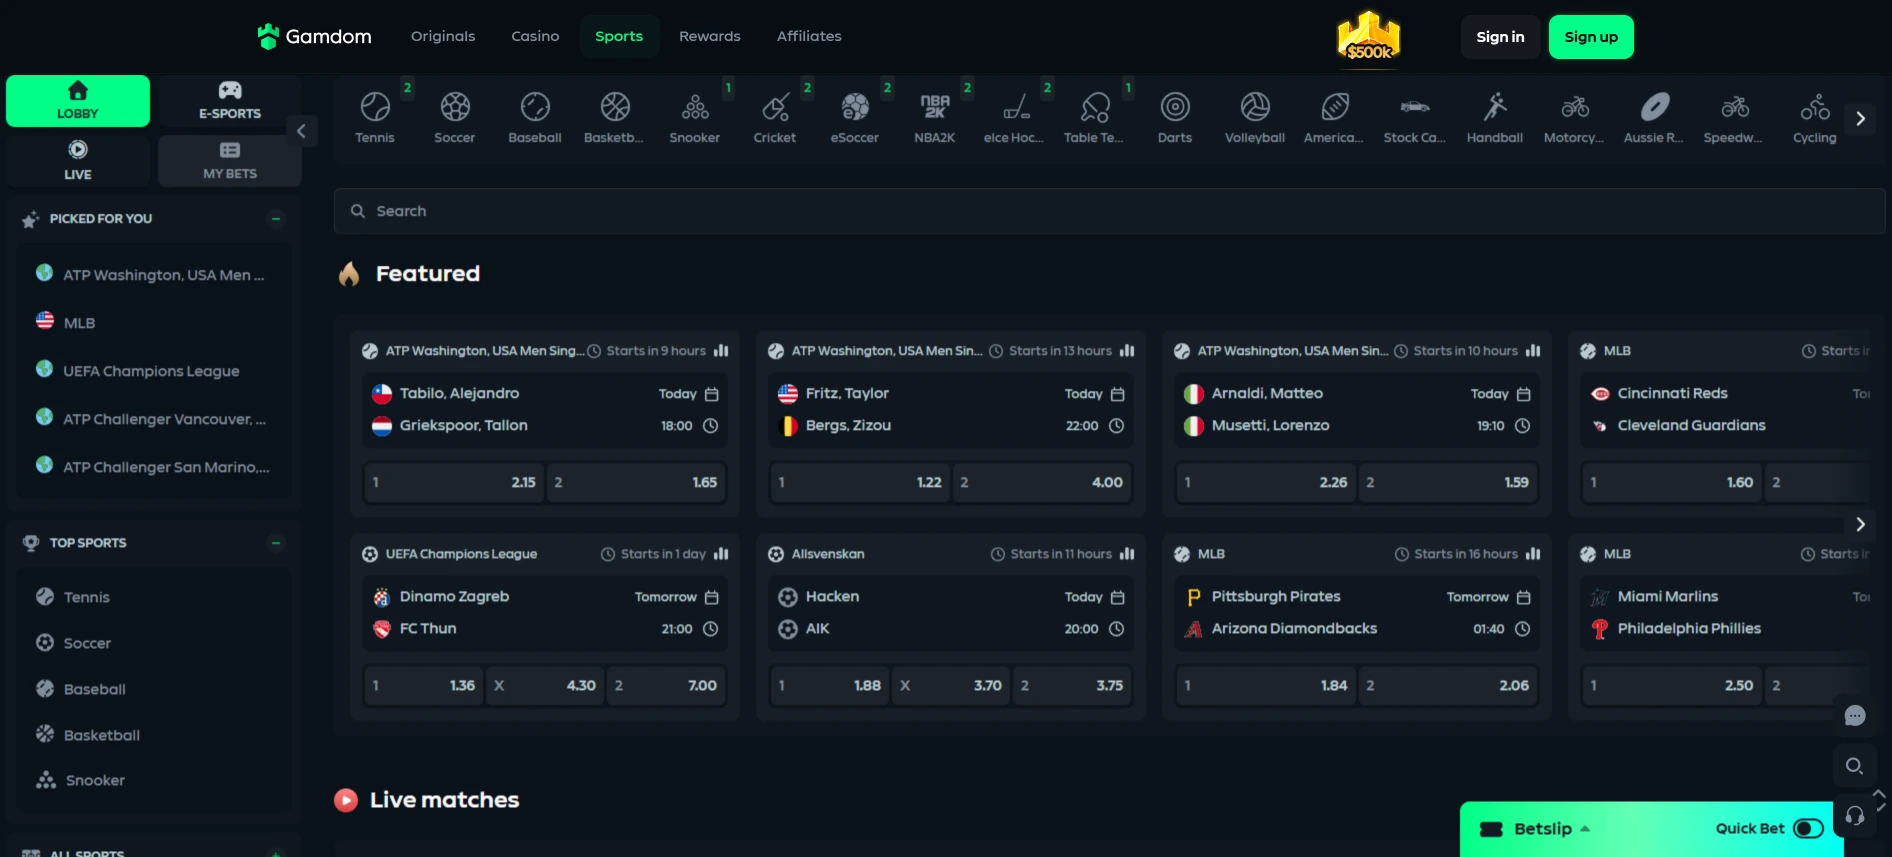Viewport: 1892px width, 857px height.
Task: Open the Casino menu
Action: tap(535, 36)
